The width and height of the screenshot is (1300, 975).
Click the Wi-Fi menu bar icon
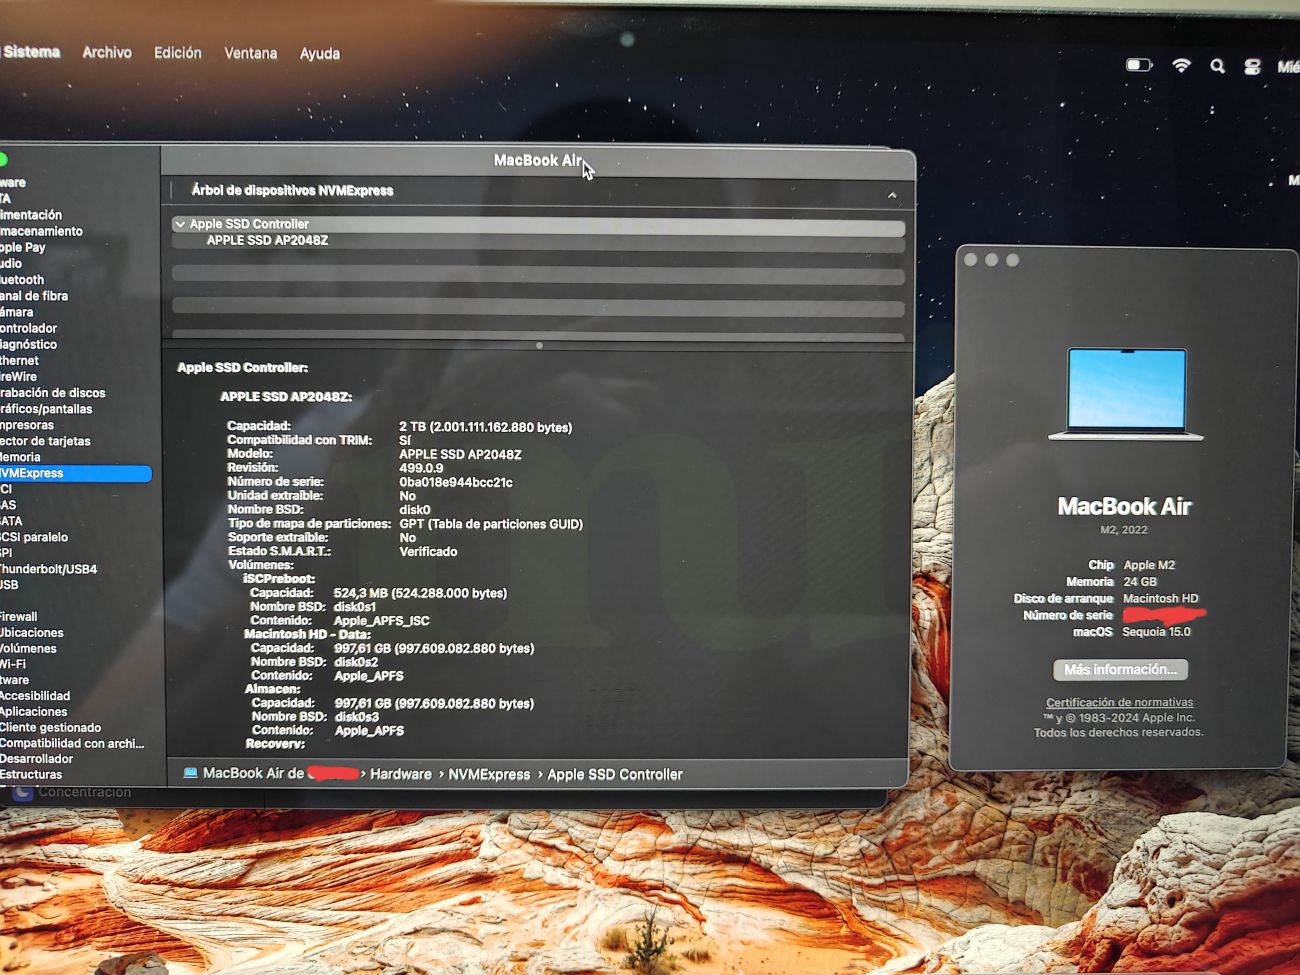coord(1182,65)
